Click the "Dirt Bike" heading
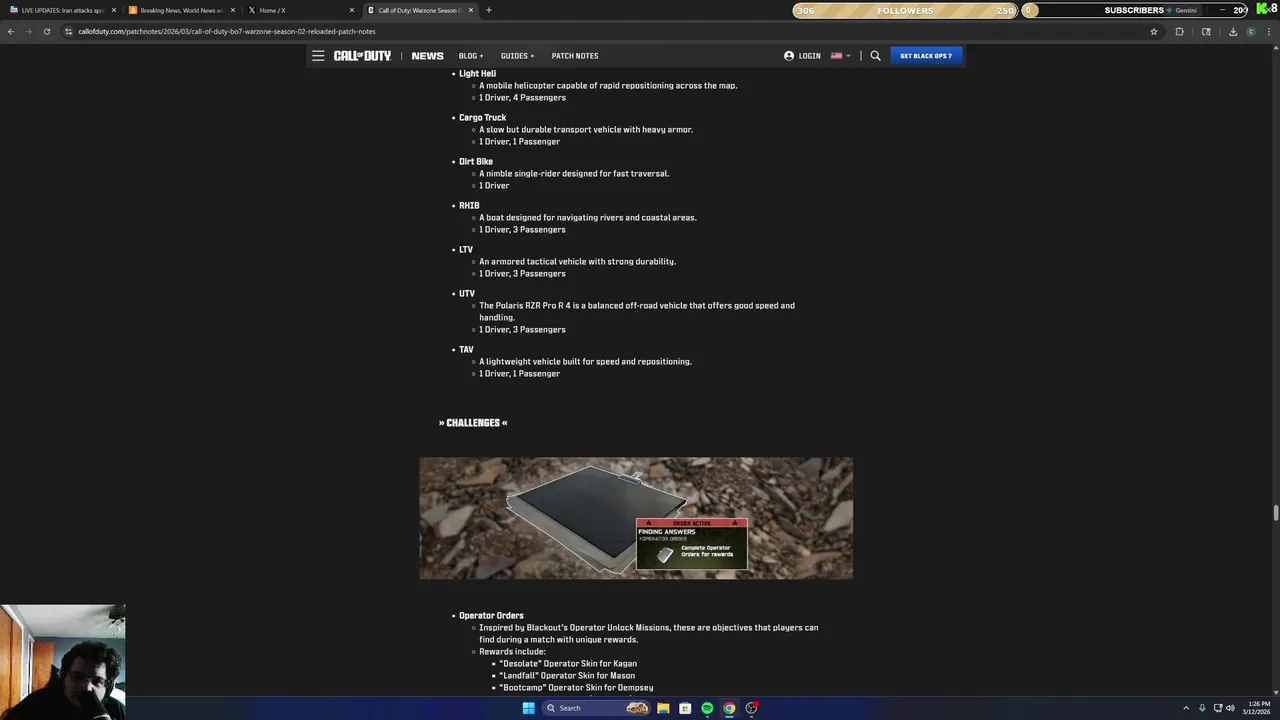This screenshot has height=720, width=1280. tap(476, 162)
